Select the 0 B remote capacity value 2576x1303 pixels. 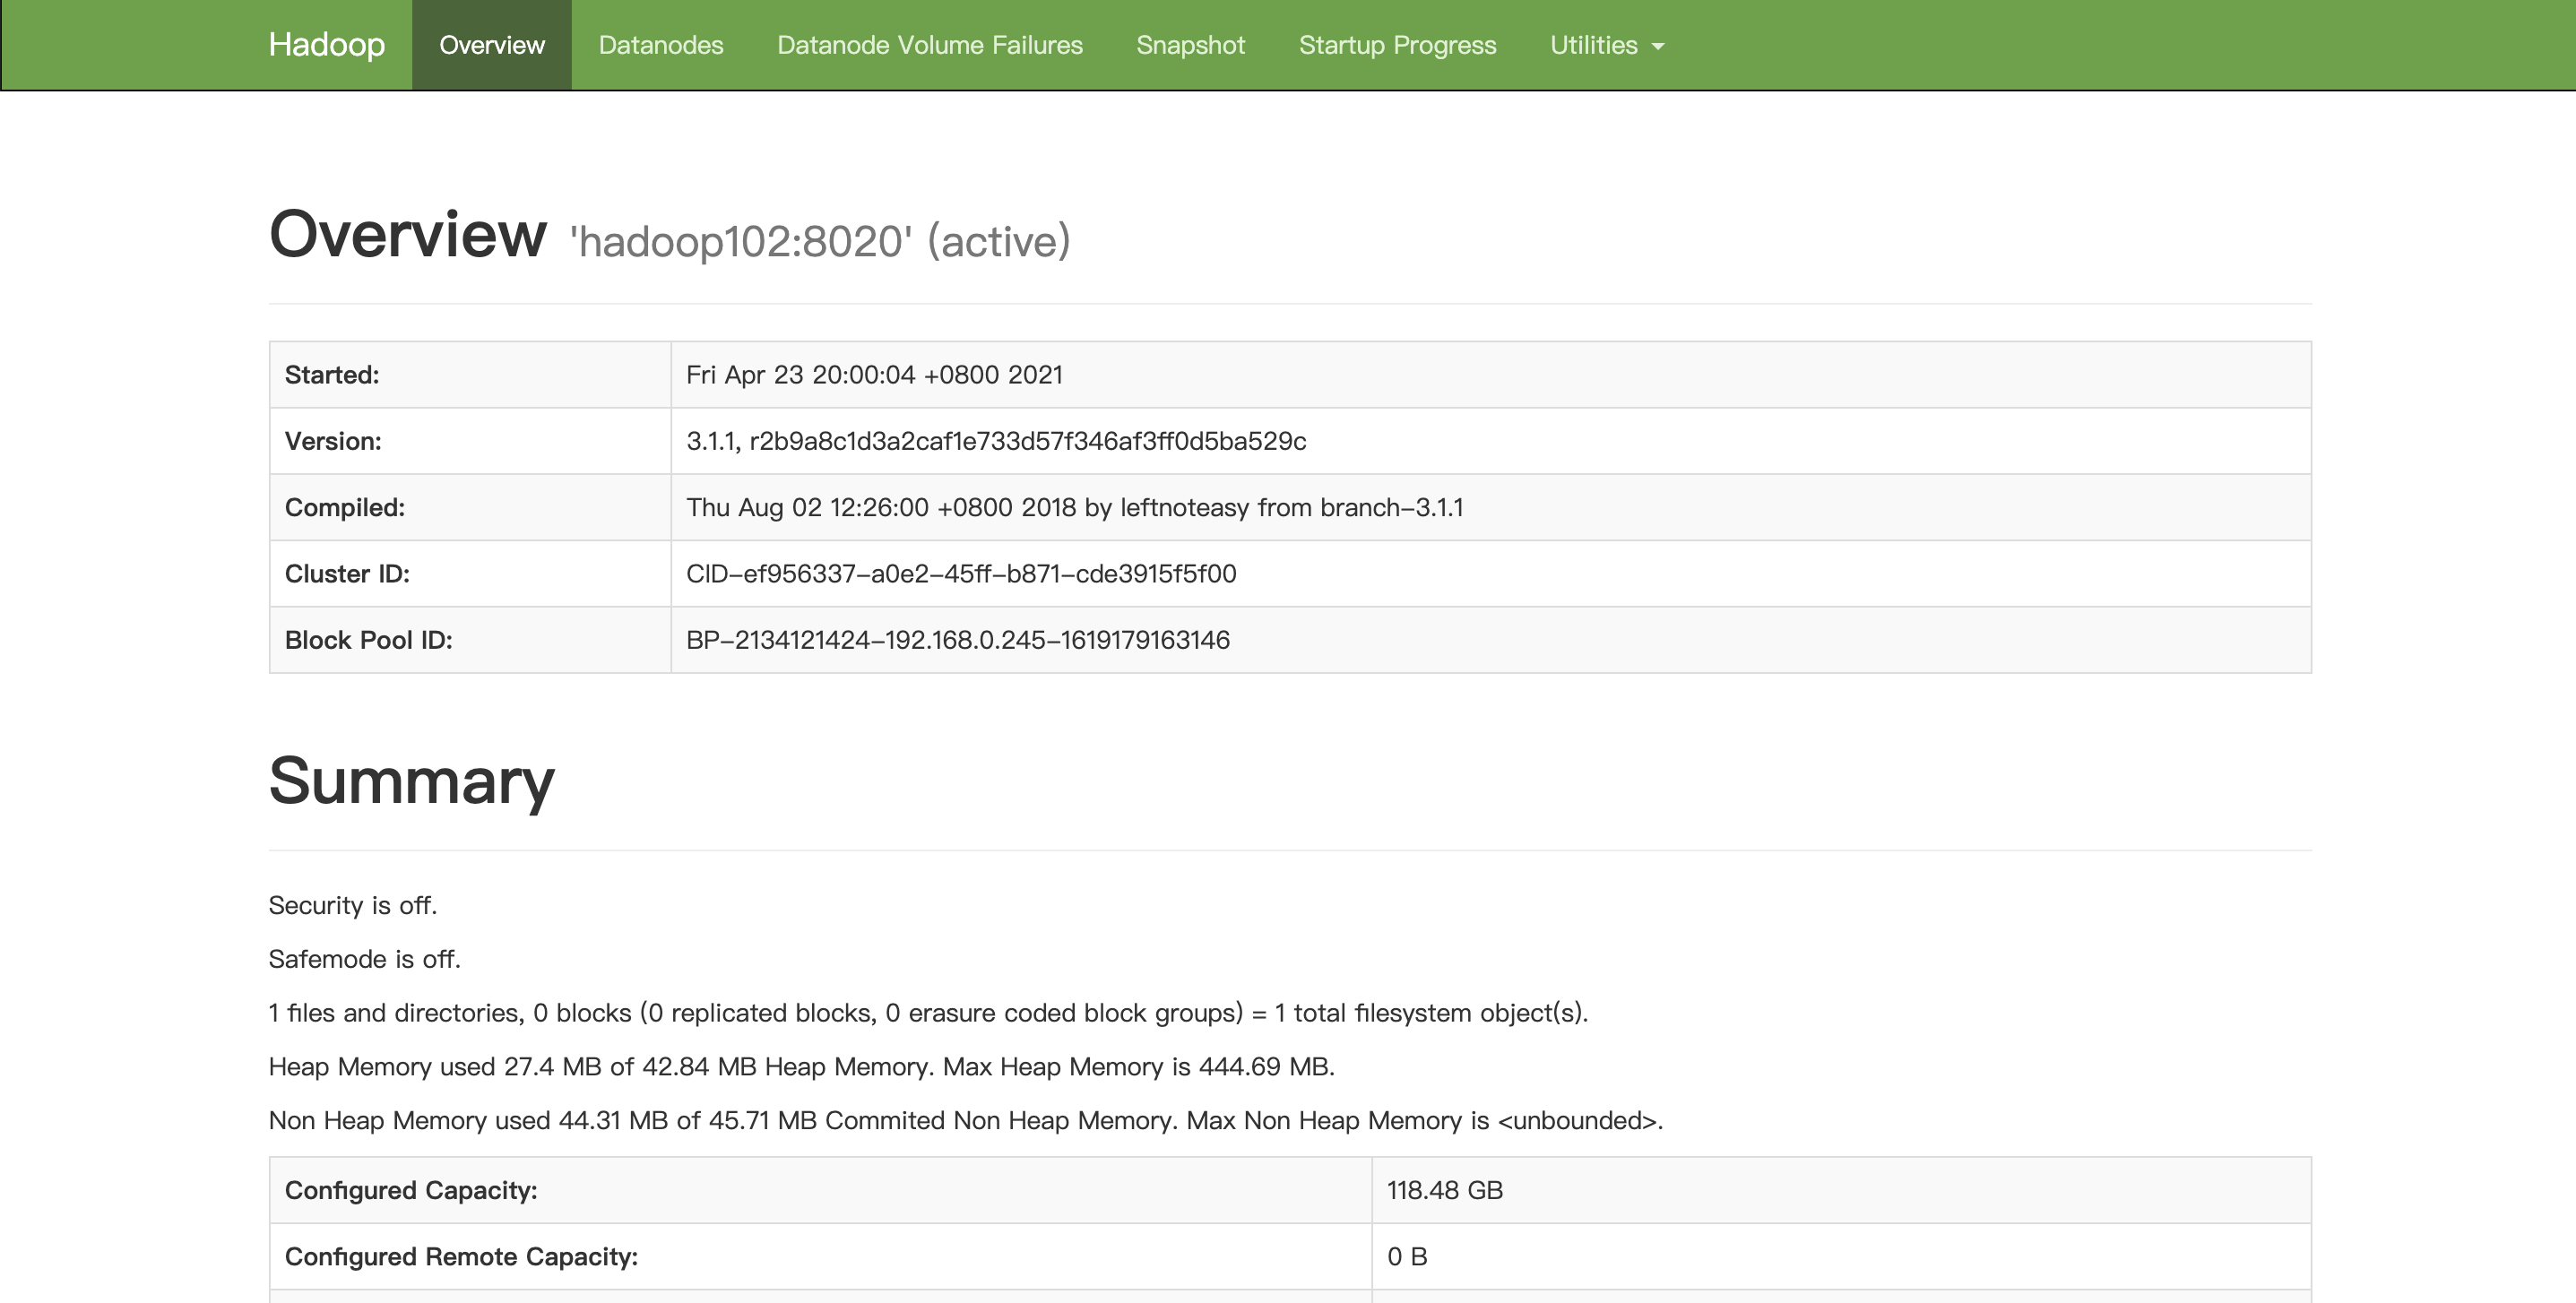pyautogui.click(x=1407, y=1257)
